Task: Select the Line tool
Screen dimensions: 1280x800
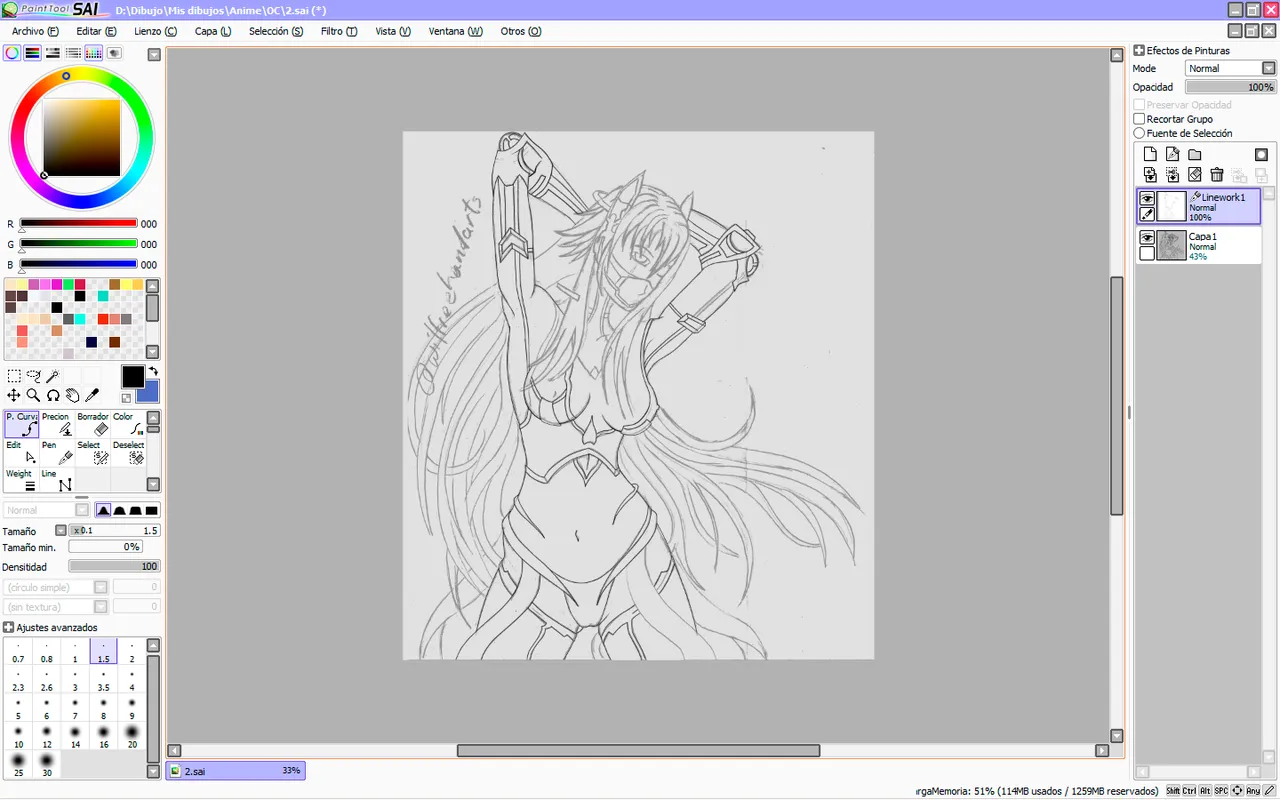Action: click(x=58, y=480)
